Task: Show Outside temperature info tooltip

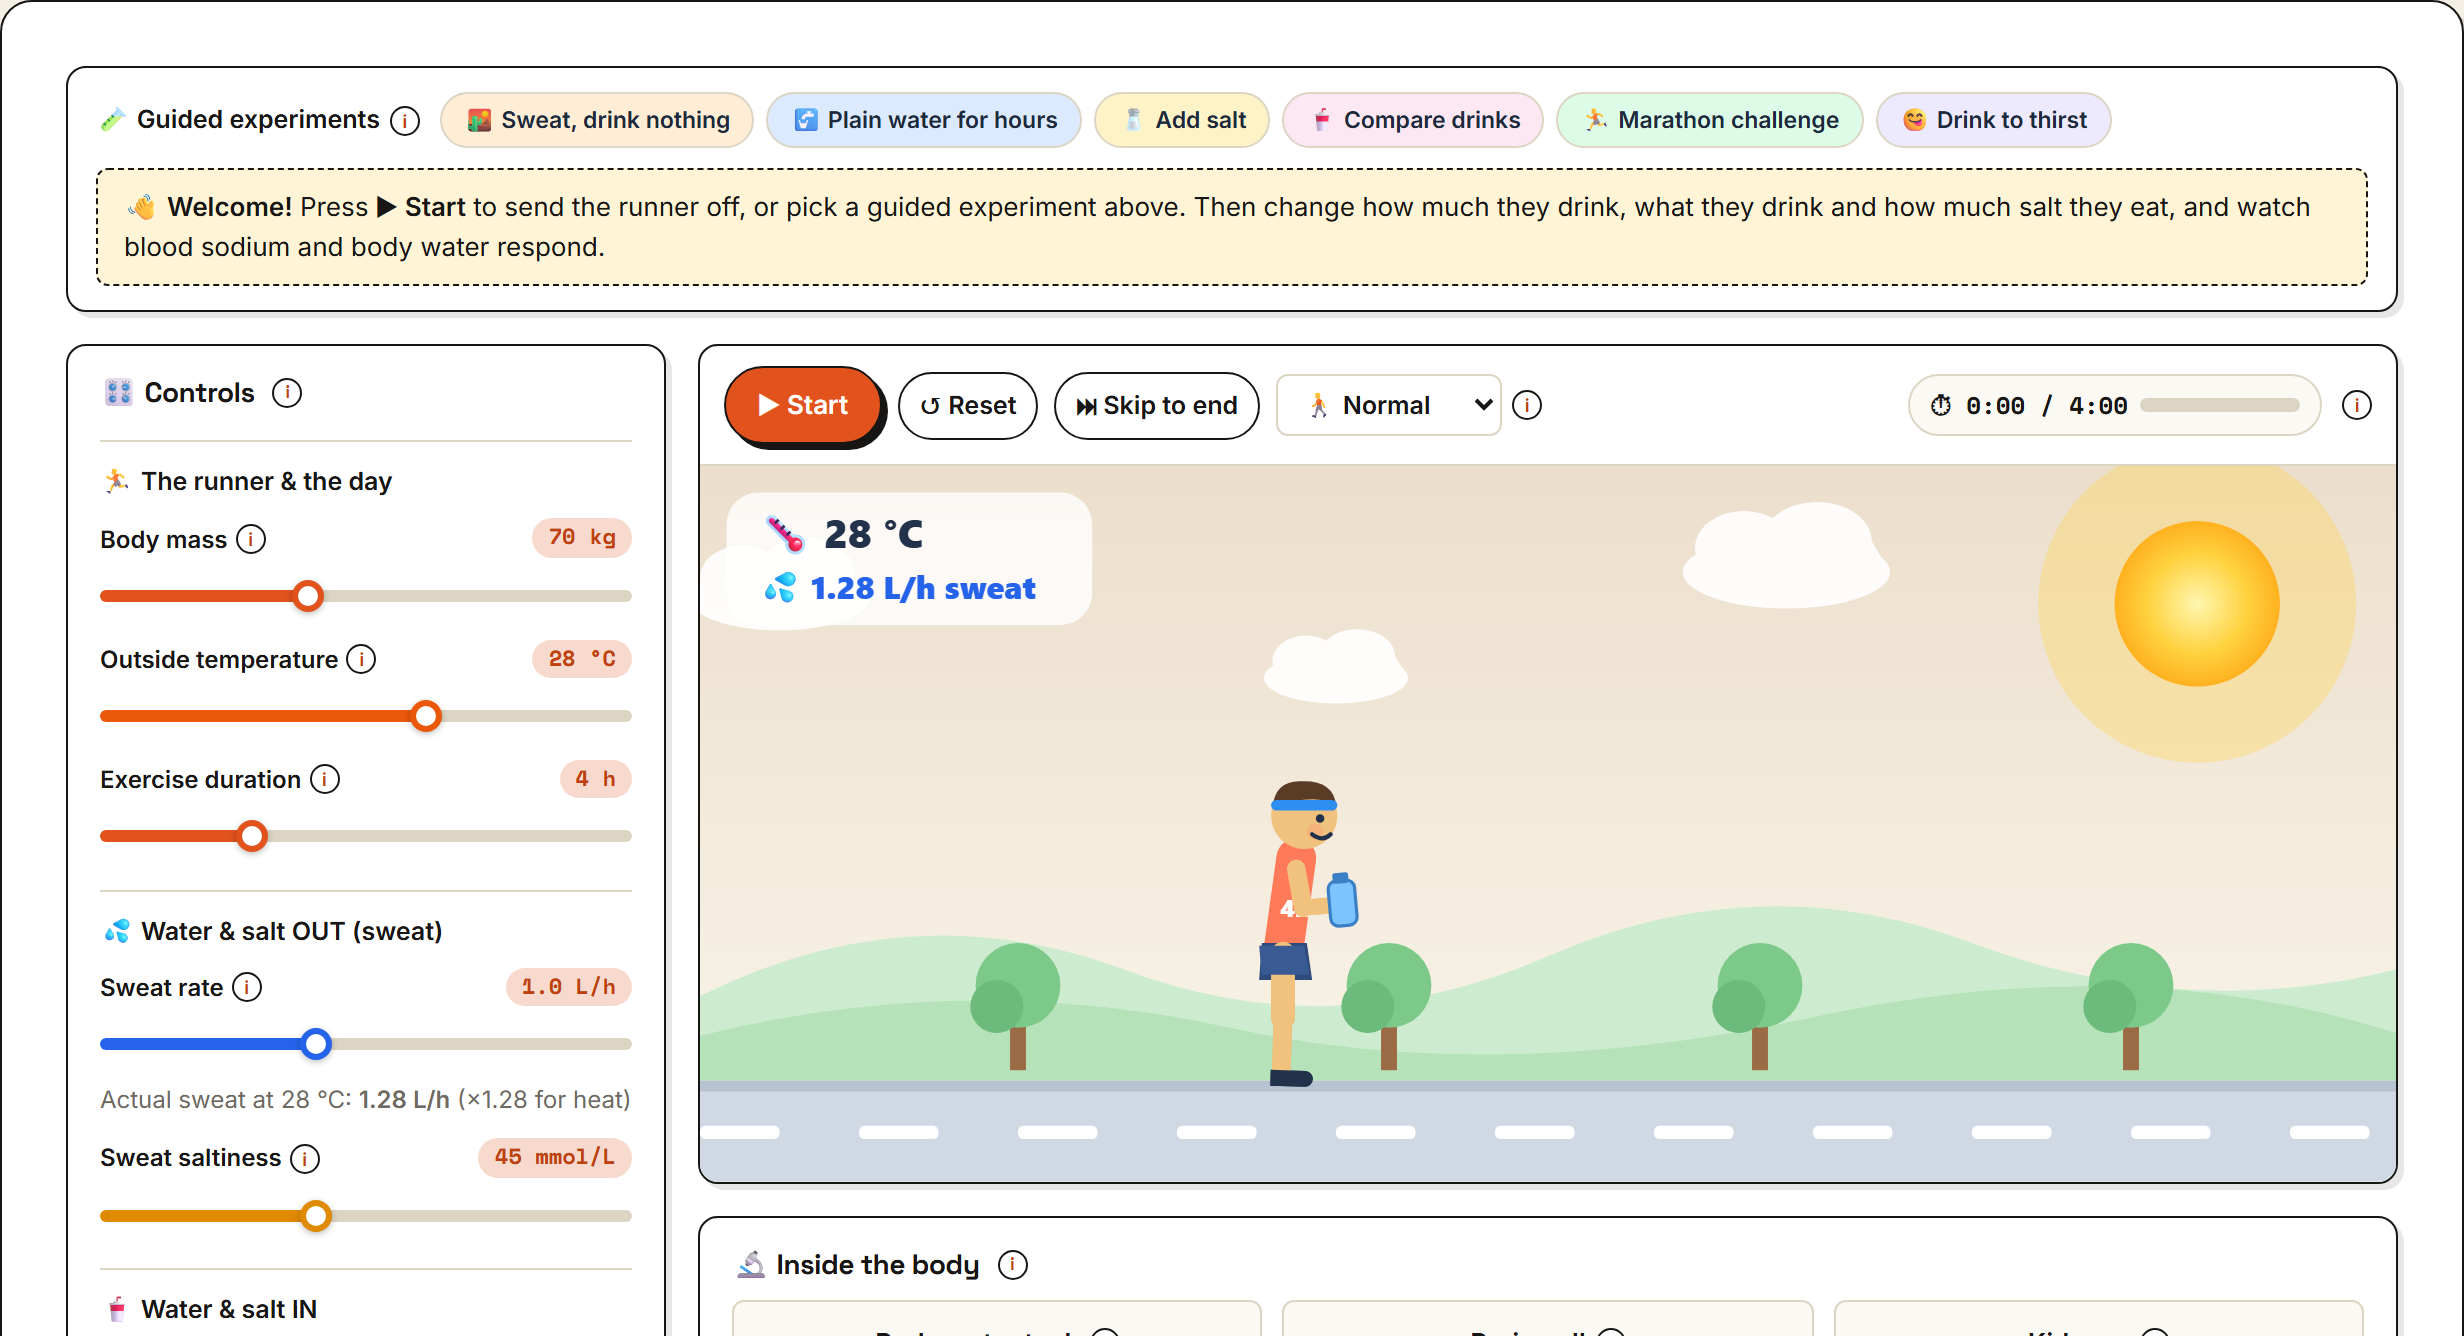Action: point(361,659)
